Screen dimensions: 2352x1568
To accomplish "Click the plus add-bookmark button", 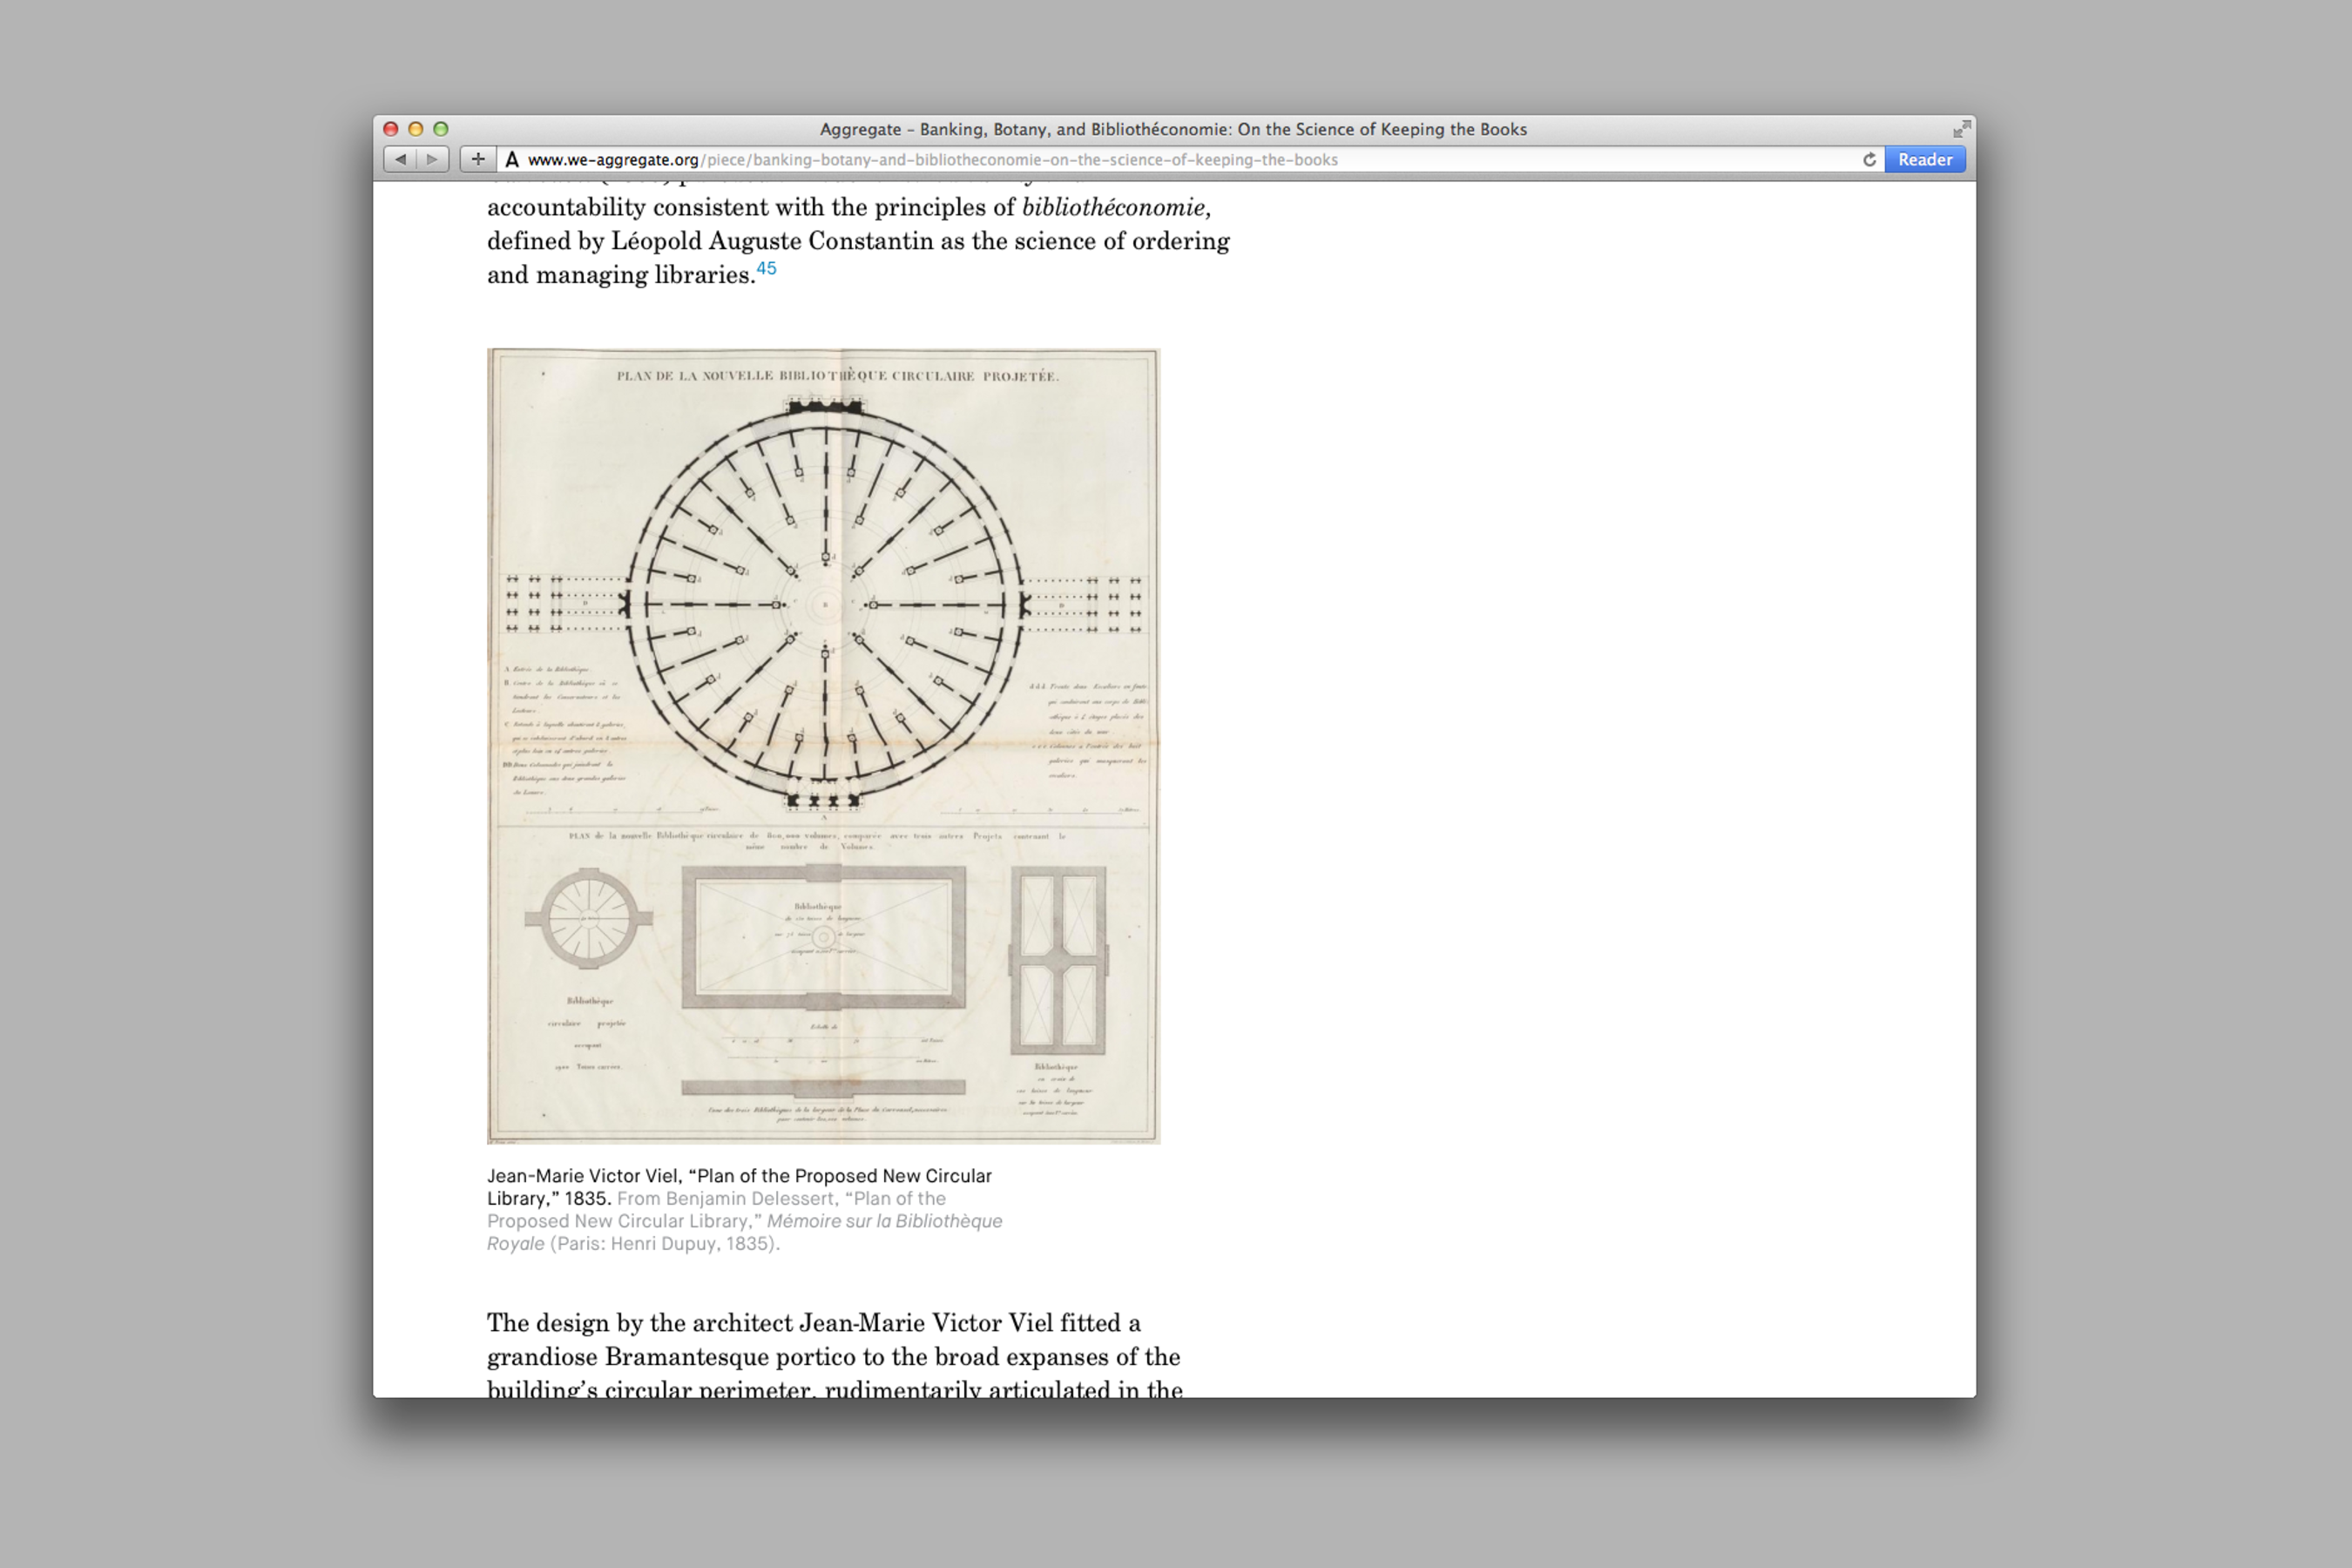I will (478, 159).
